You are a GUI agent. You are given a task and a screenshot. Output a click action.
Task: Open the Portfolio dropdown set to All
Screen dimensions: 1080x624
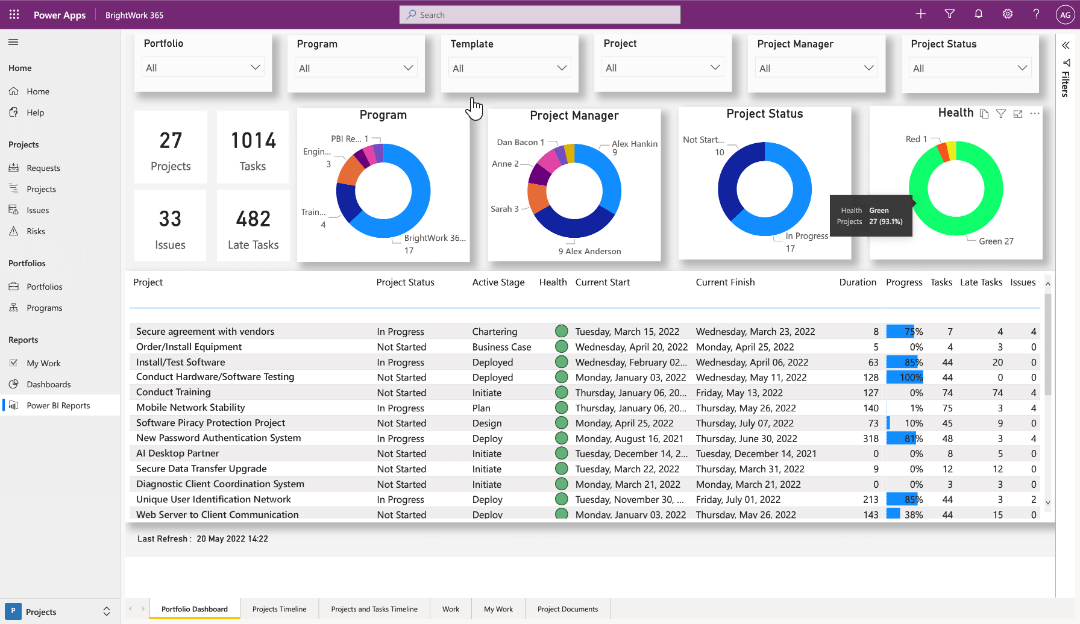coord(202,66)
